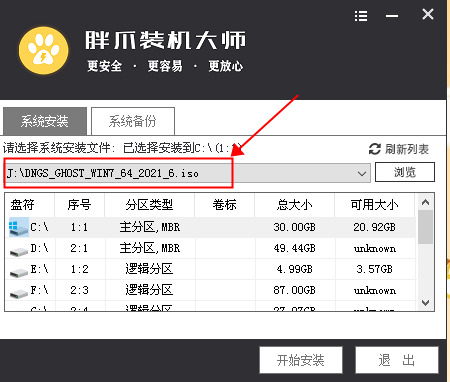The width and height of the screenshot is (450, 382).
Task: Switch to the 系统安装 tab
Action: point(45,121)
